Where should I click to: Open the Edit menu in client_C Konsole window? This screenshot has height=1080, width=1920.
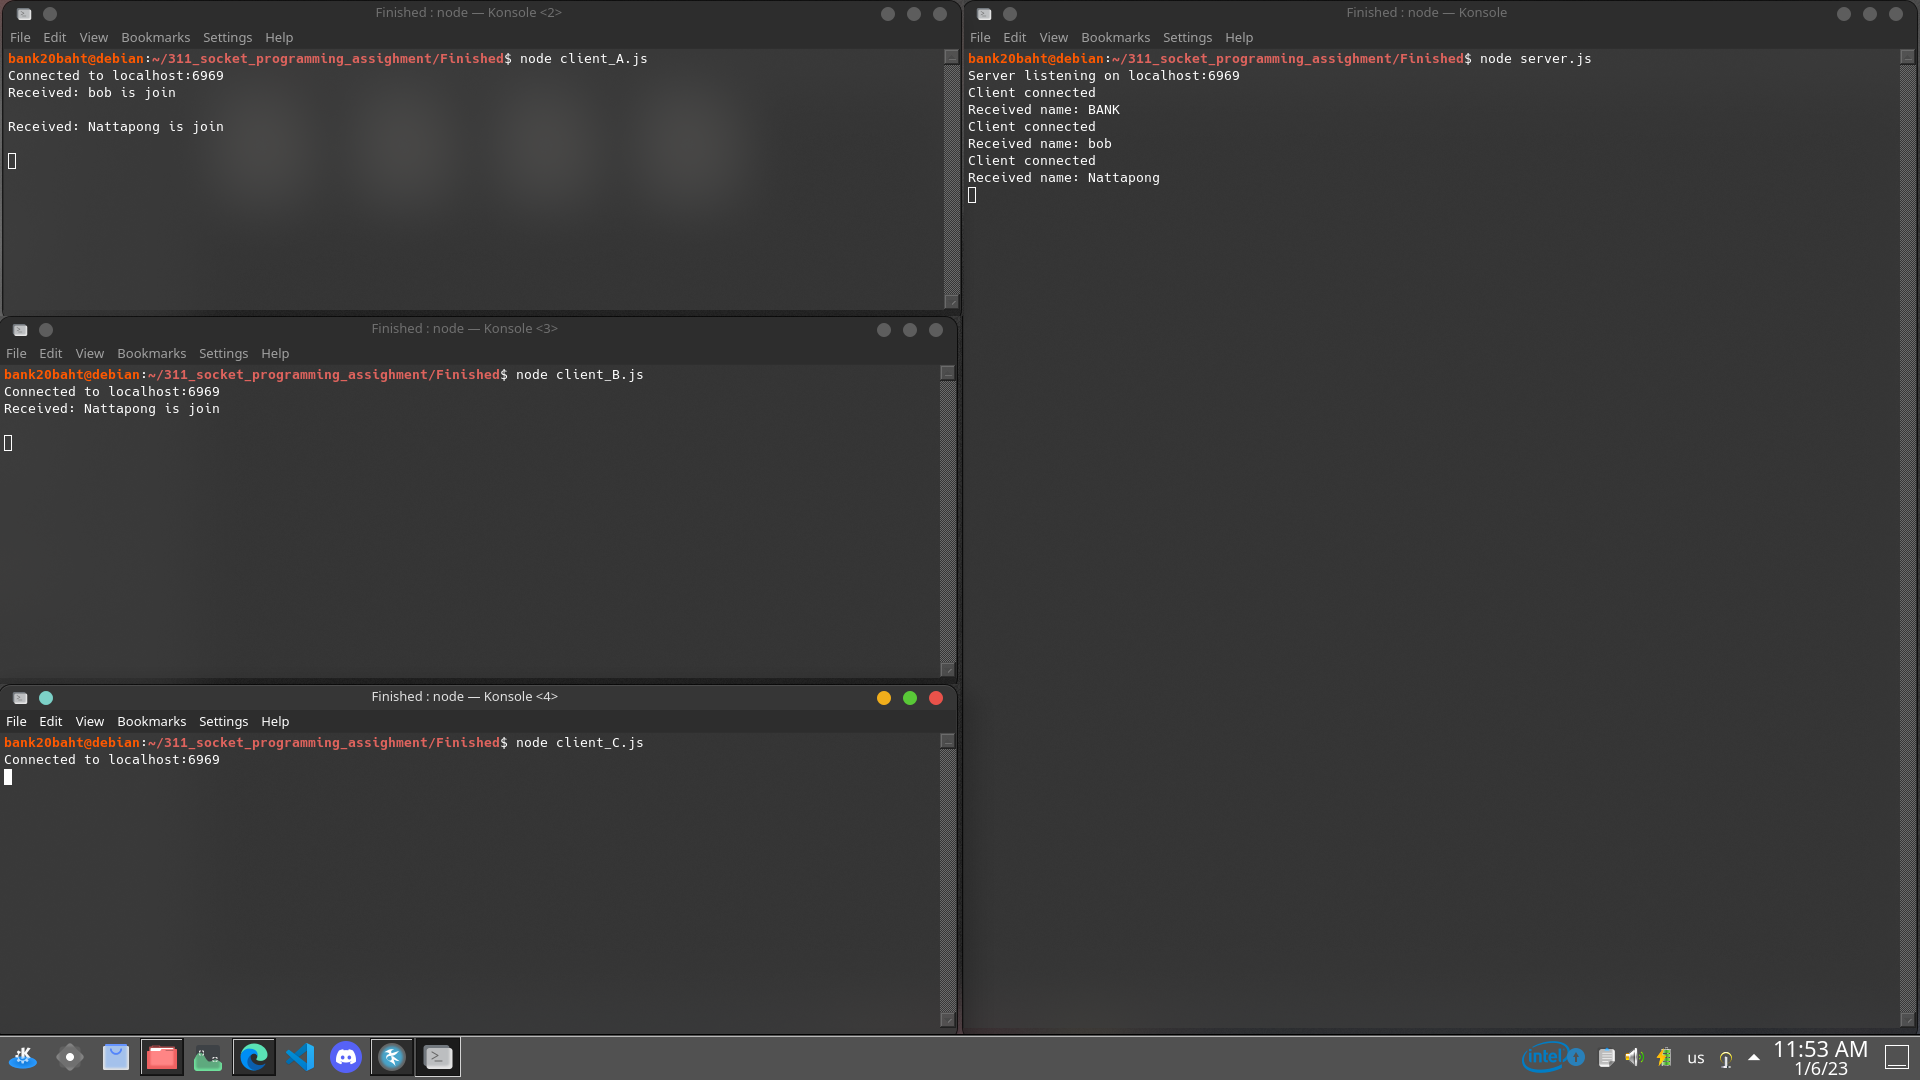pos(50,721)
